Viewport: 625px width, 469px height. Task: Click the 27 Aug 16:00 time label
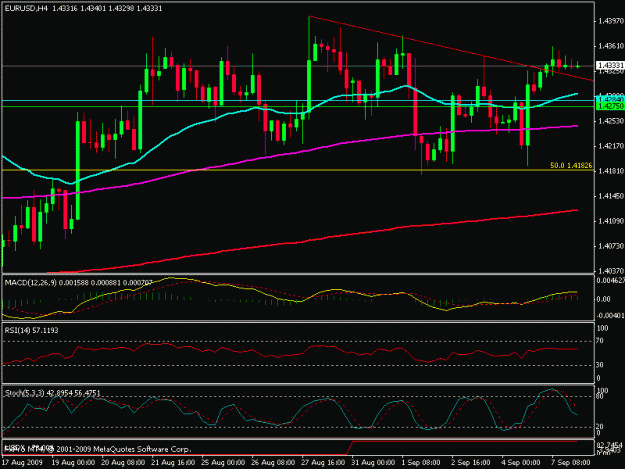pos(323,463)
